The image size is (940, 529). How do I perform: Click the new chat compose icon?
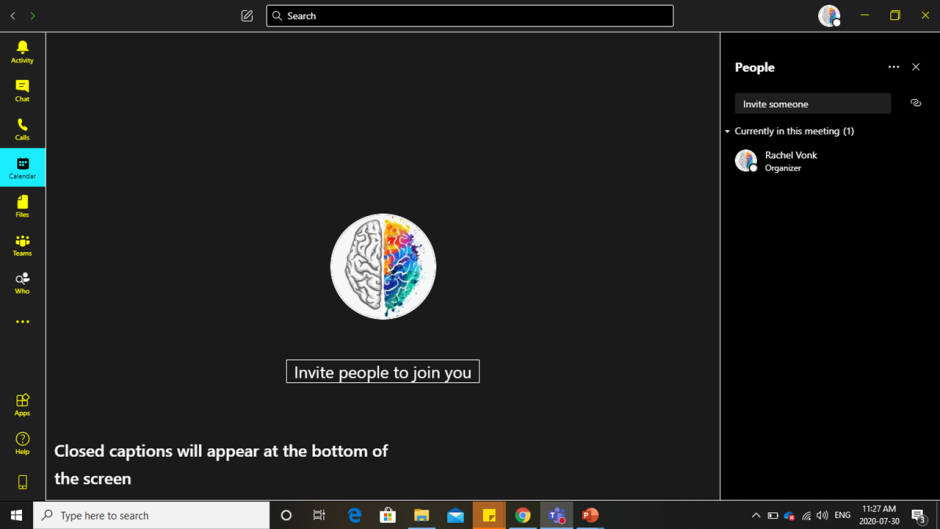tap(247, 16)
